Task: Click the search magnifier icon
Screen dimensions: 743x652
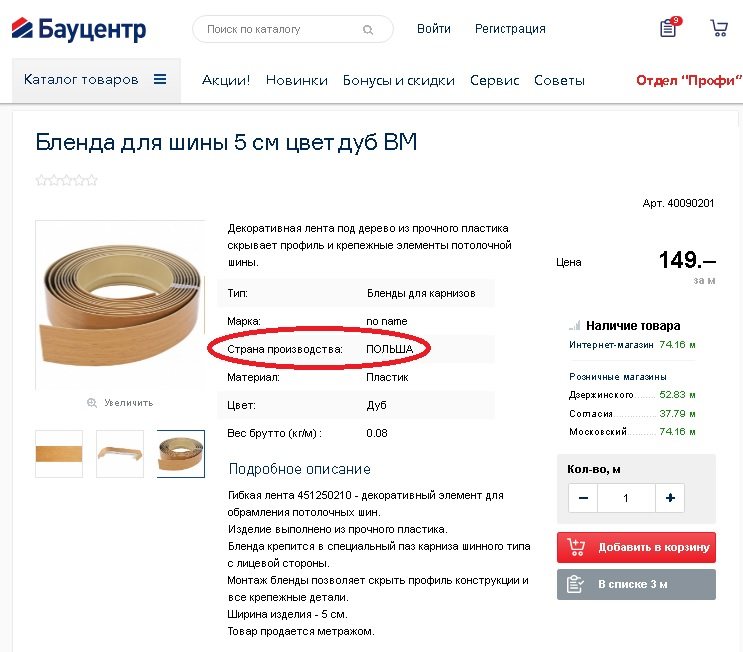Action: click(368, 30)
